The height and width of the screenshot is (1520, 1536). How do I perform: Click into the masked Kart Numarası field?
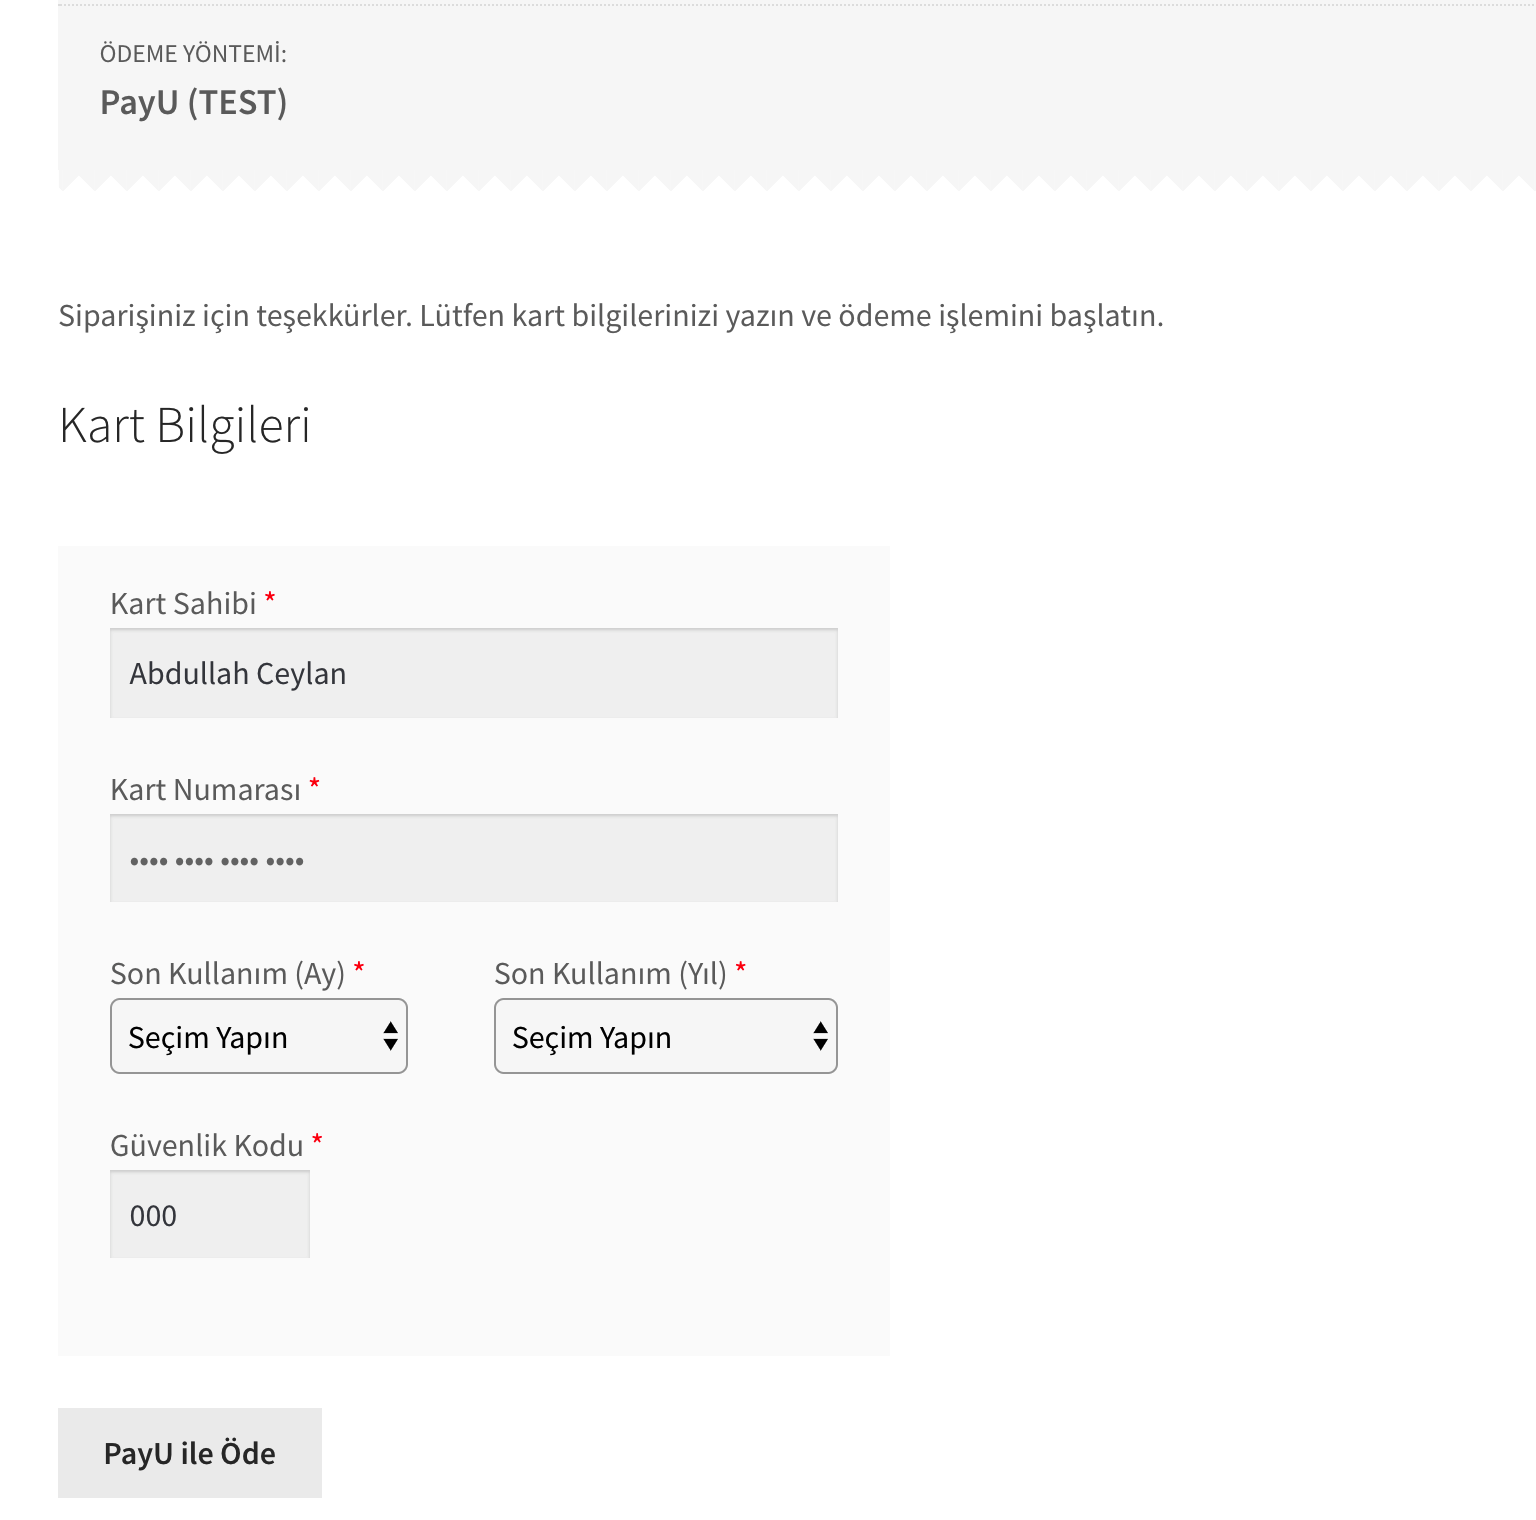(473, 859)
